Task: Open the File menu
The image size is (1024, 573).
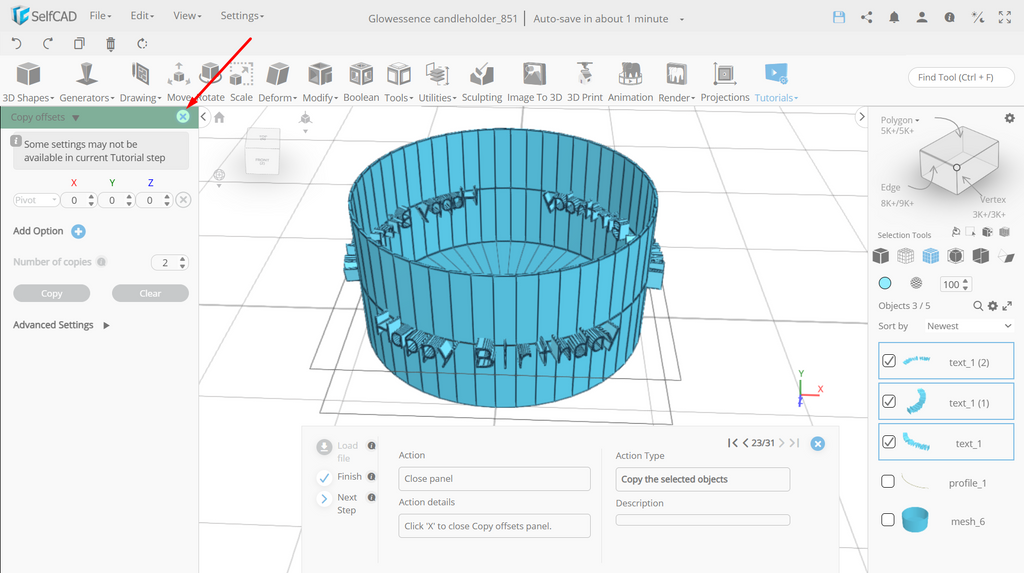Action: point(100,16)
